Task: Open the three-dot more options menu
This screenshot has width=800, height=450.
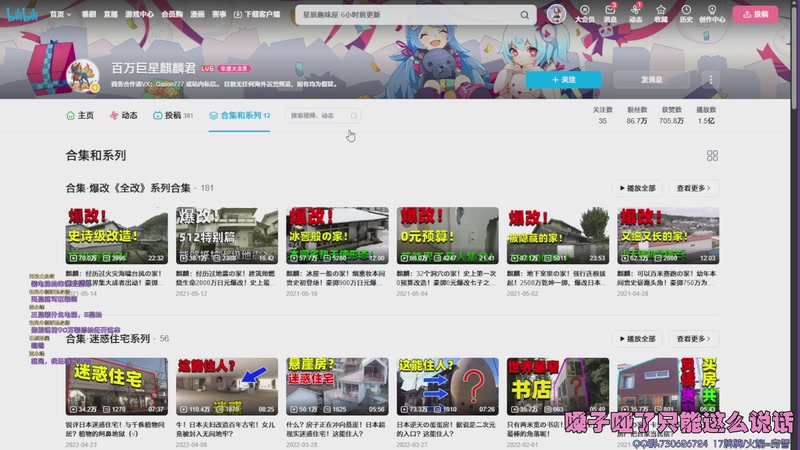Action: [x=711, y=80]
